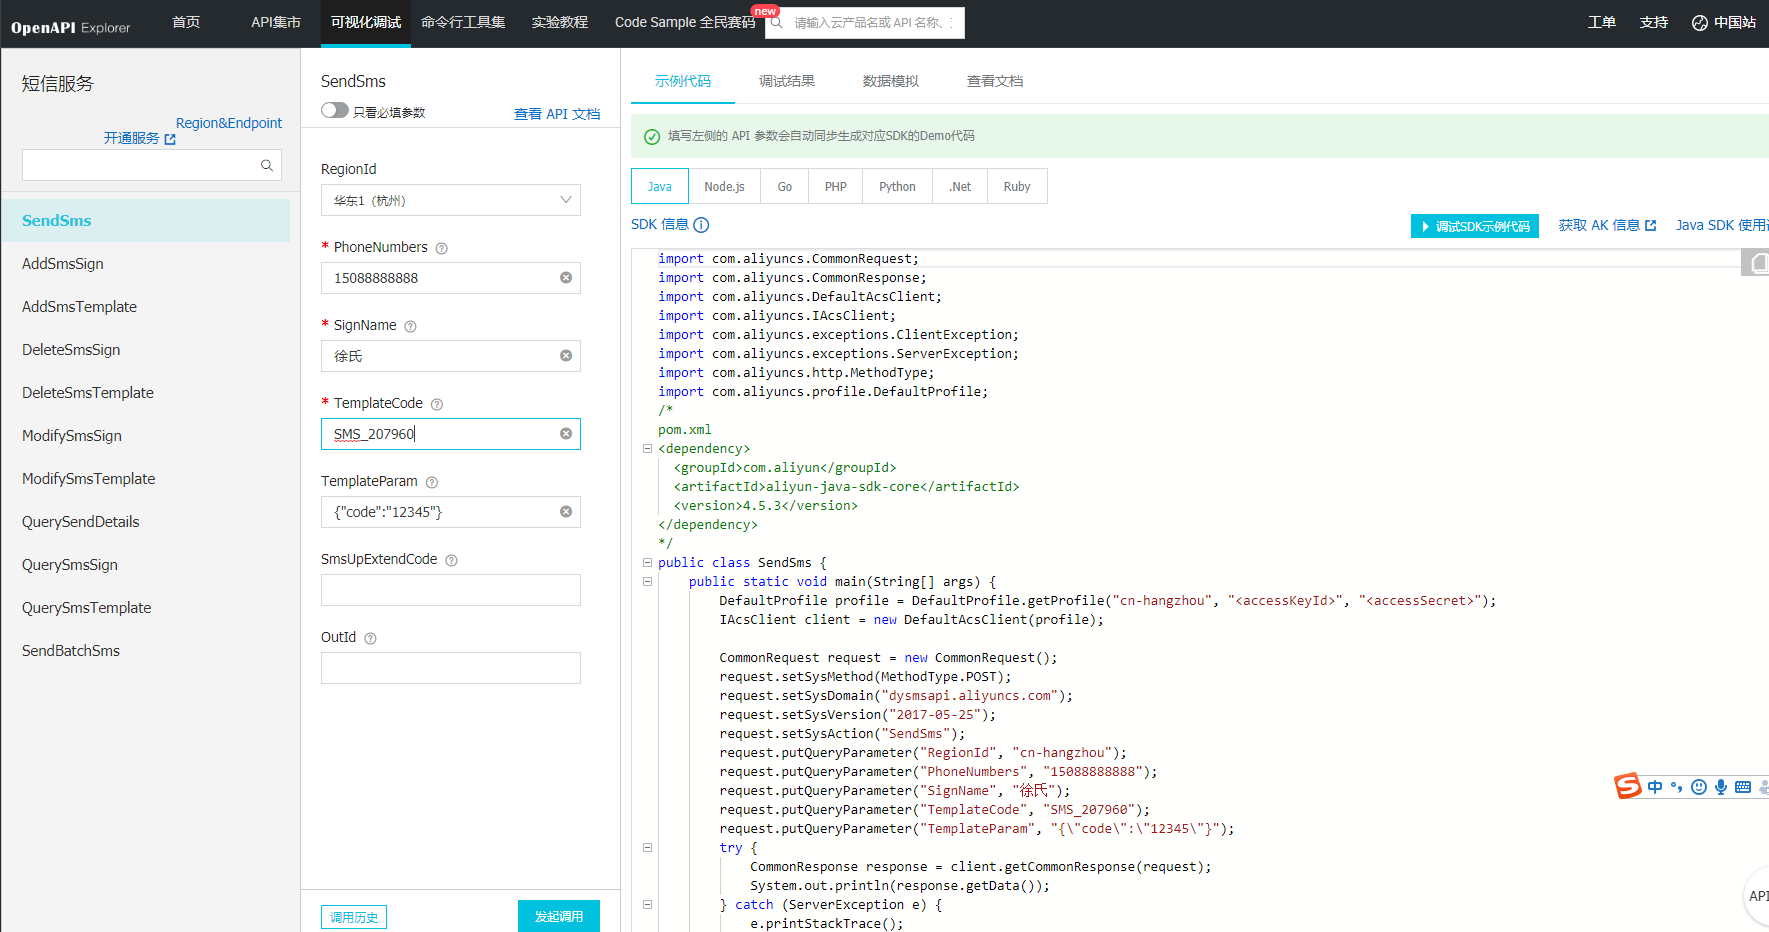Toggle the 只看必填参数 switch

tap(335, 111)
